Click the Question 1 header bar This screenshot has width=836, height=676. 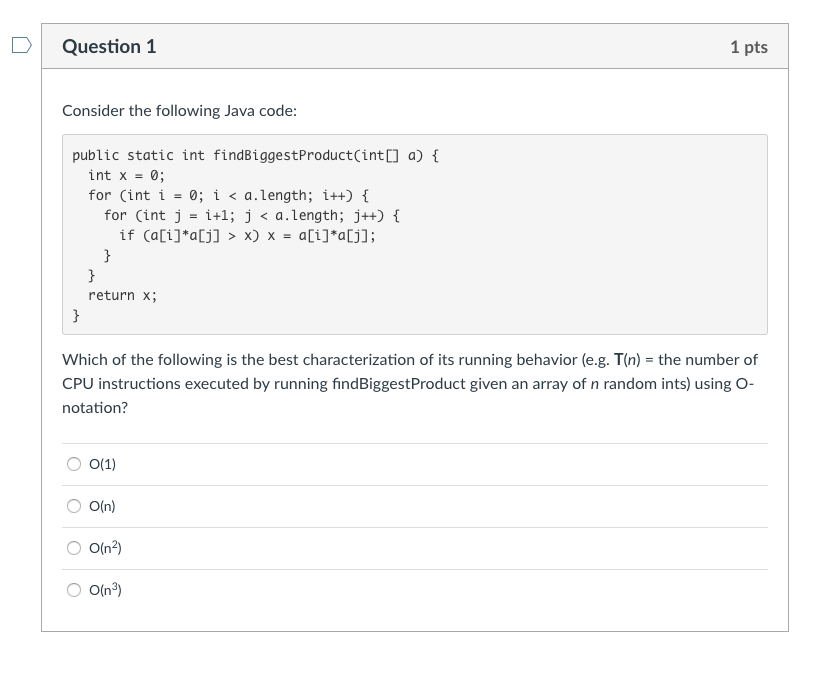400,46
